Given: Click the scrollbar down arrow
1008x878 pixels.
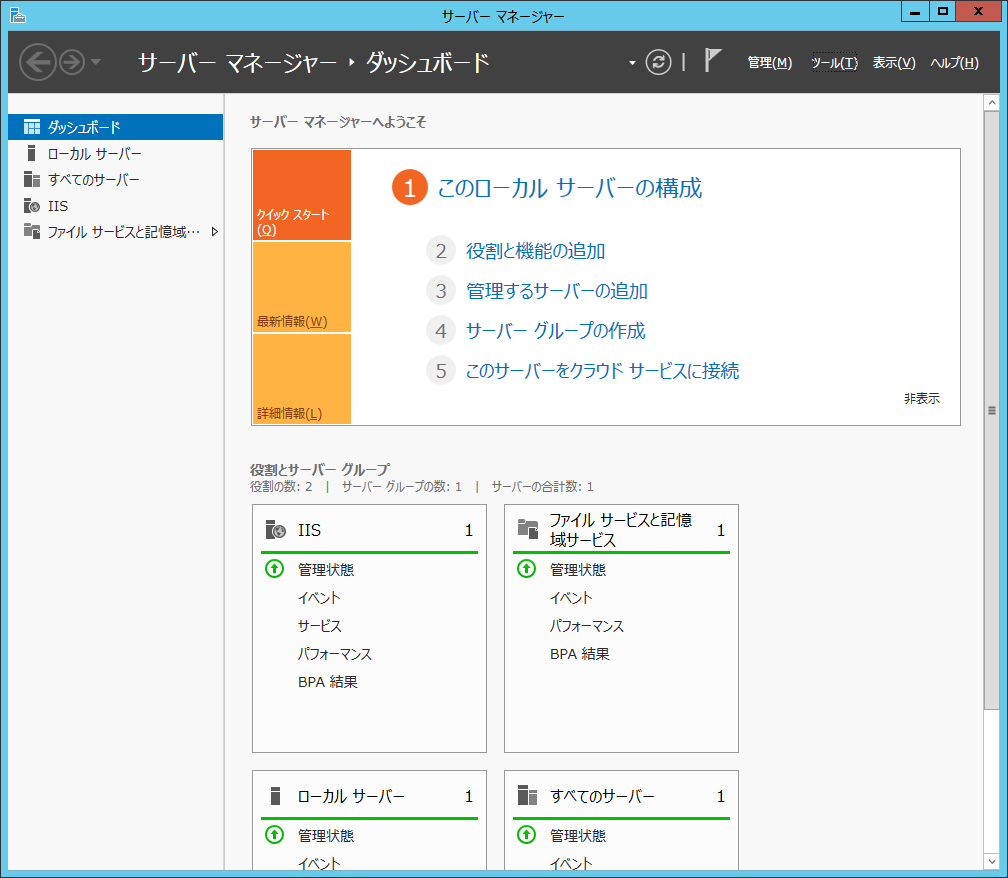Looking at the screenshot, I should [992, 861].
